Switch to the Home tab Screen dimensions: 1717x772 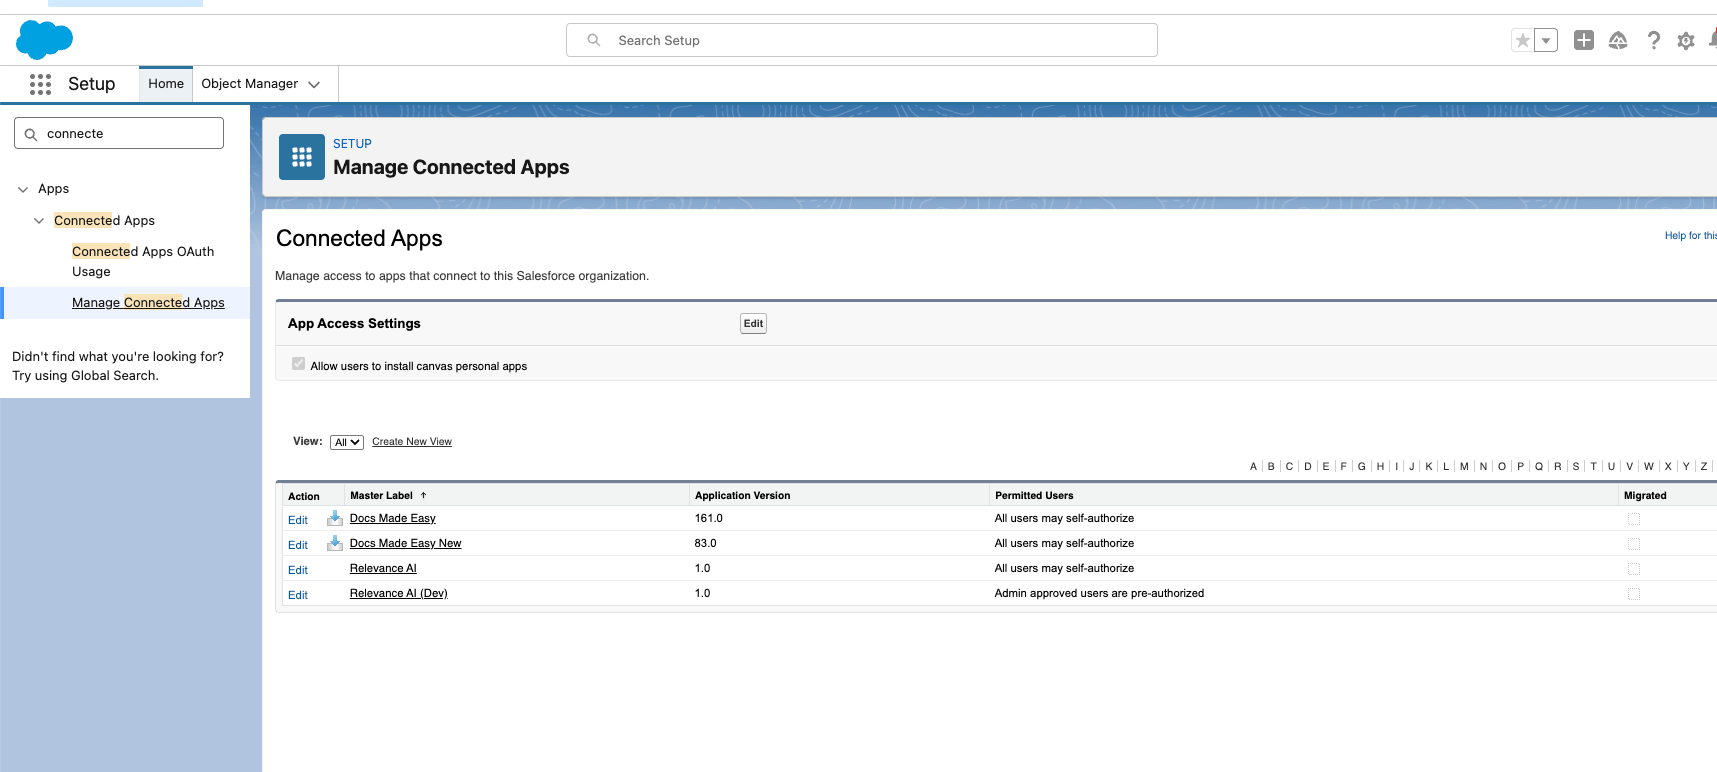166,84
